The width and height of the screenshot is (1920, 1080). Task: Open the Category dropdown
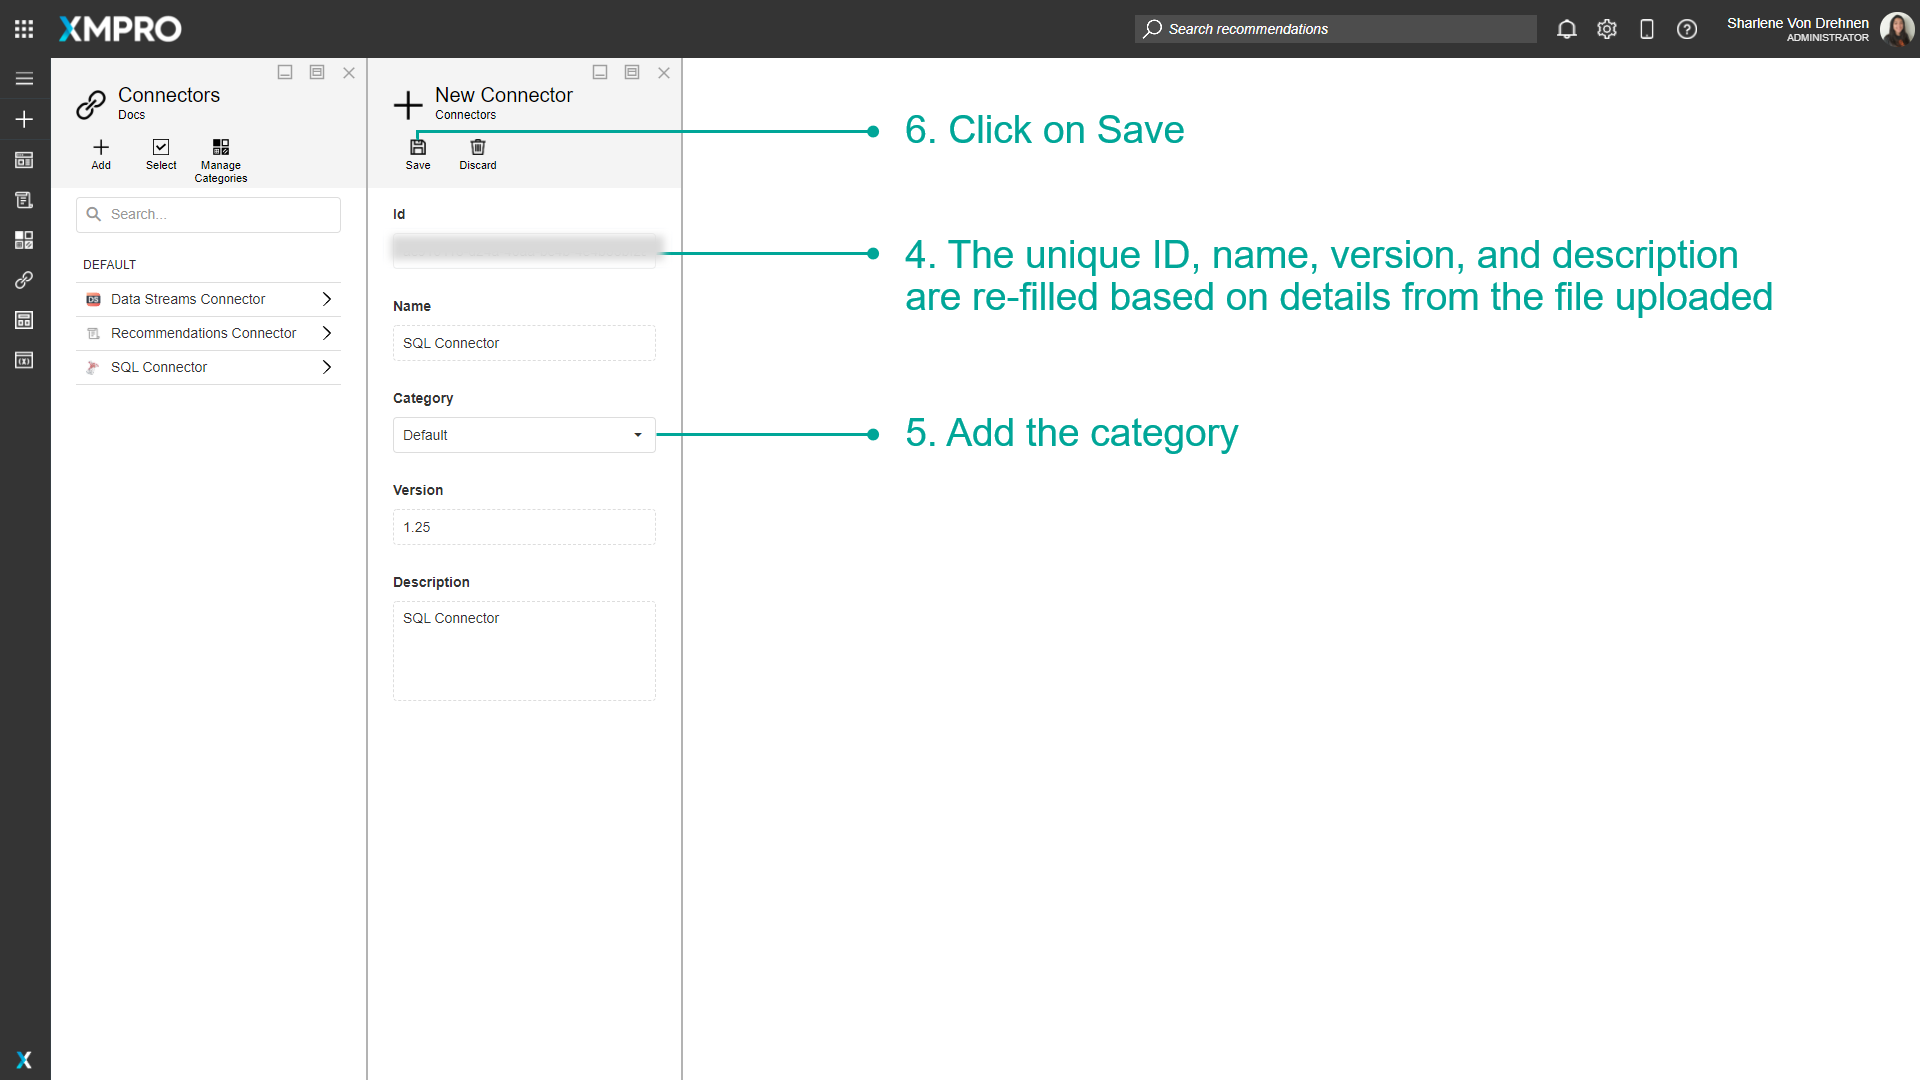[x=524, y=435]
